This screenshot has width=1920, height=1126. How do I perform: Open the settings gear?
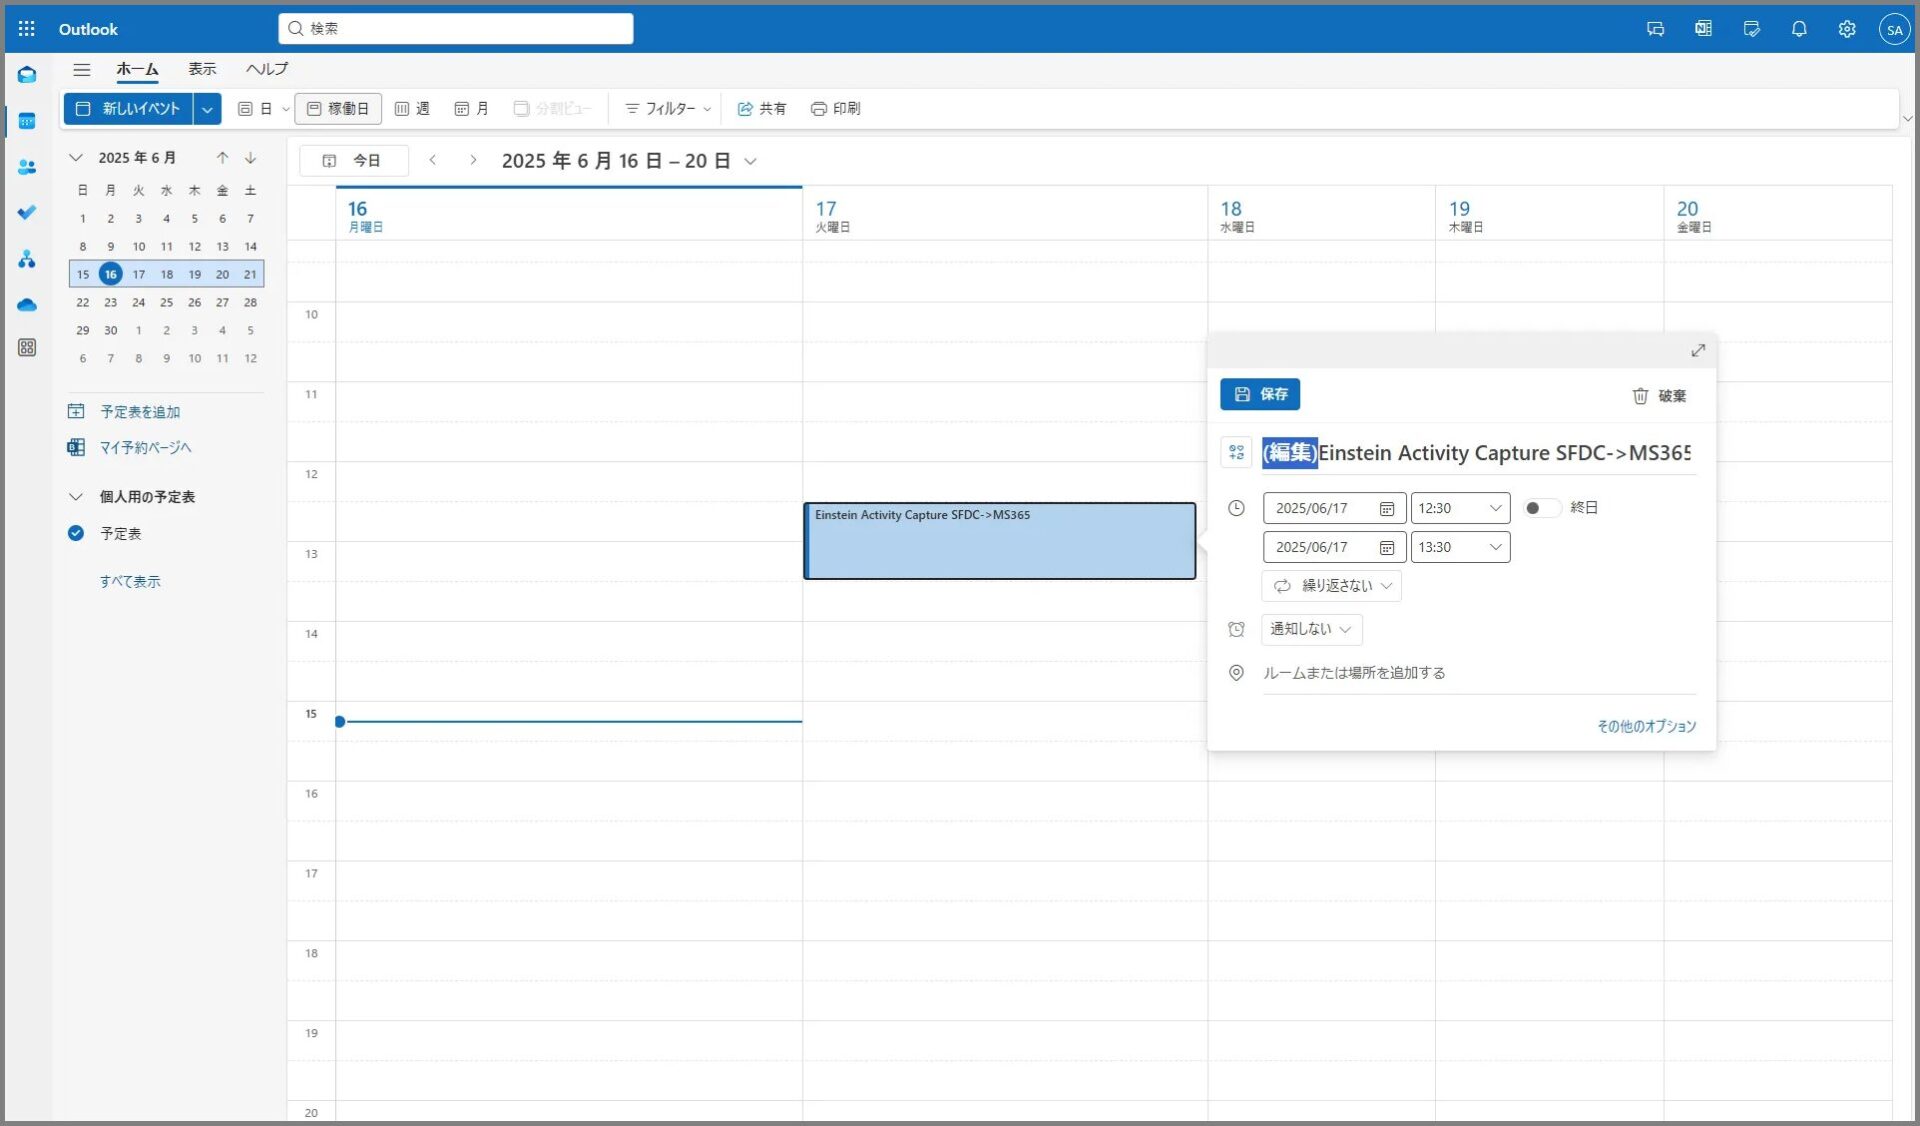pos(1847,29)
